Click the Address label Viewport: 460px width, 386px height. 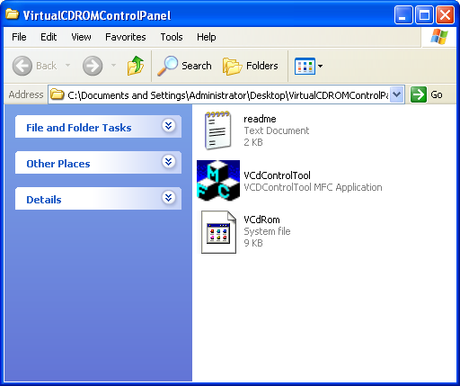pyautogui.click(x=26, y=95)
